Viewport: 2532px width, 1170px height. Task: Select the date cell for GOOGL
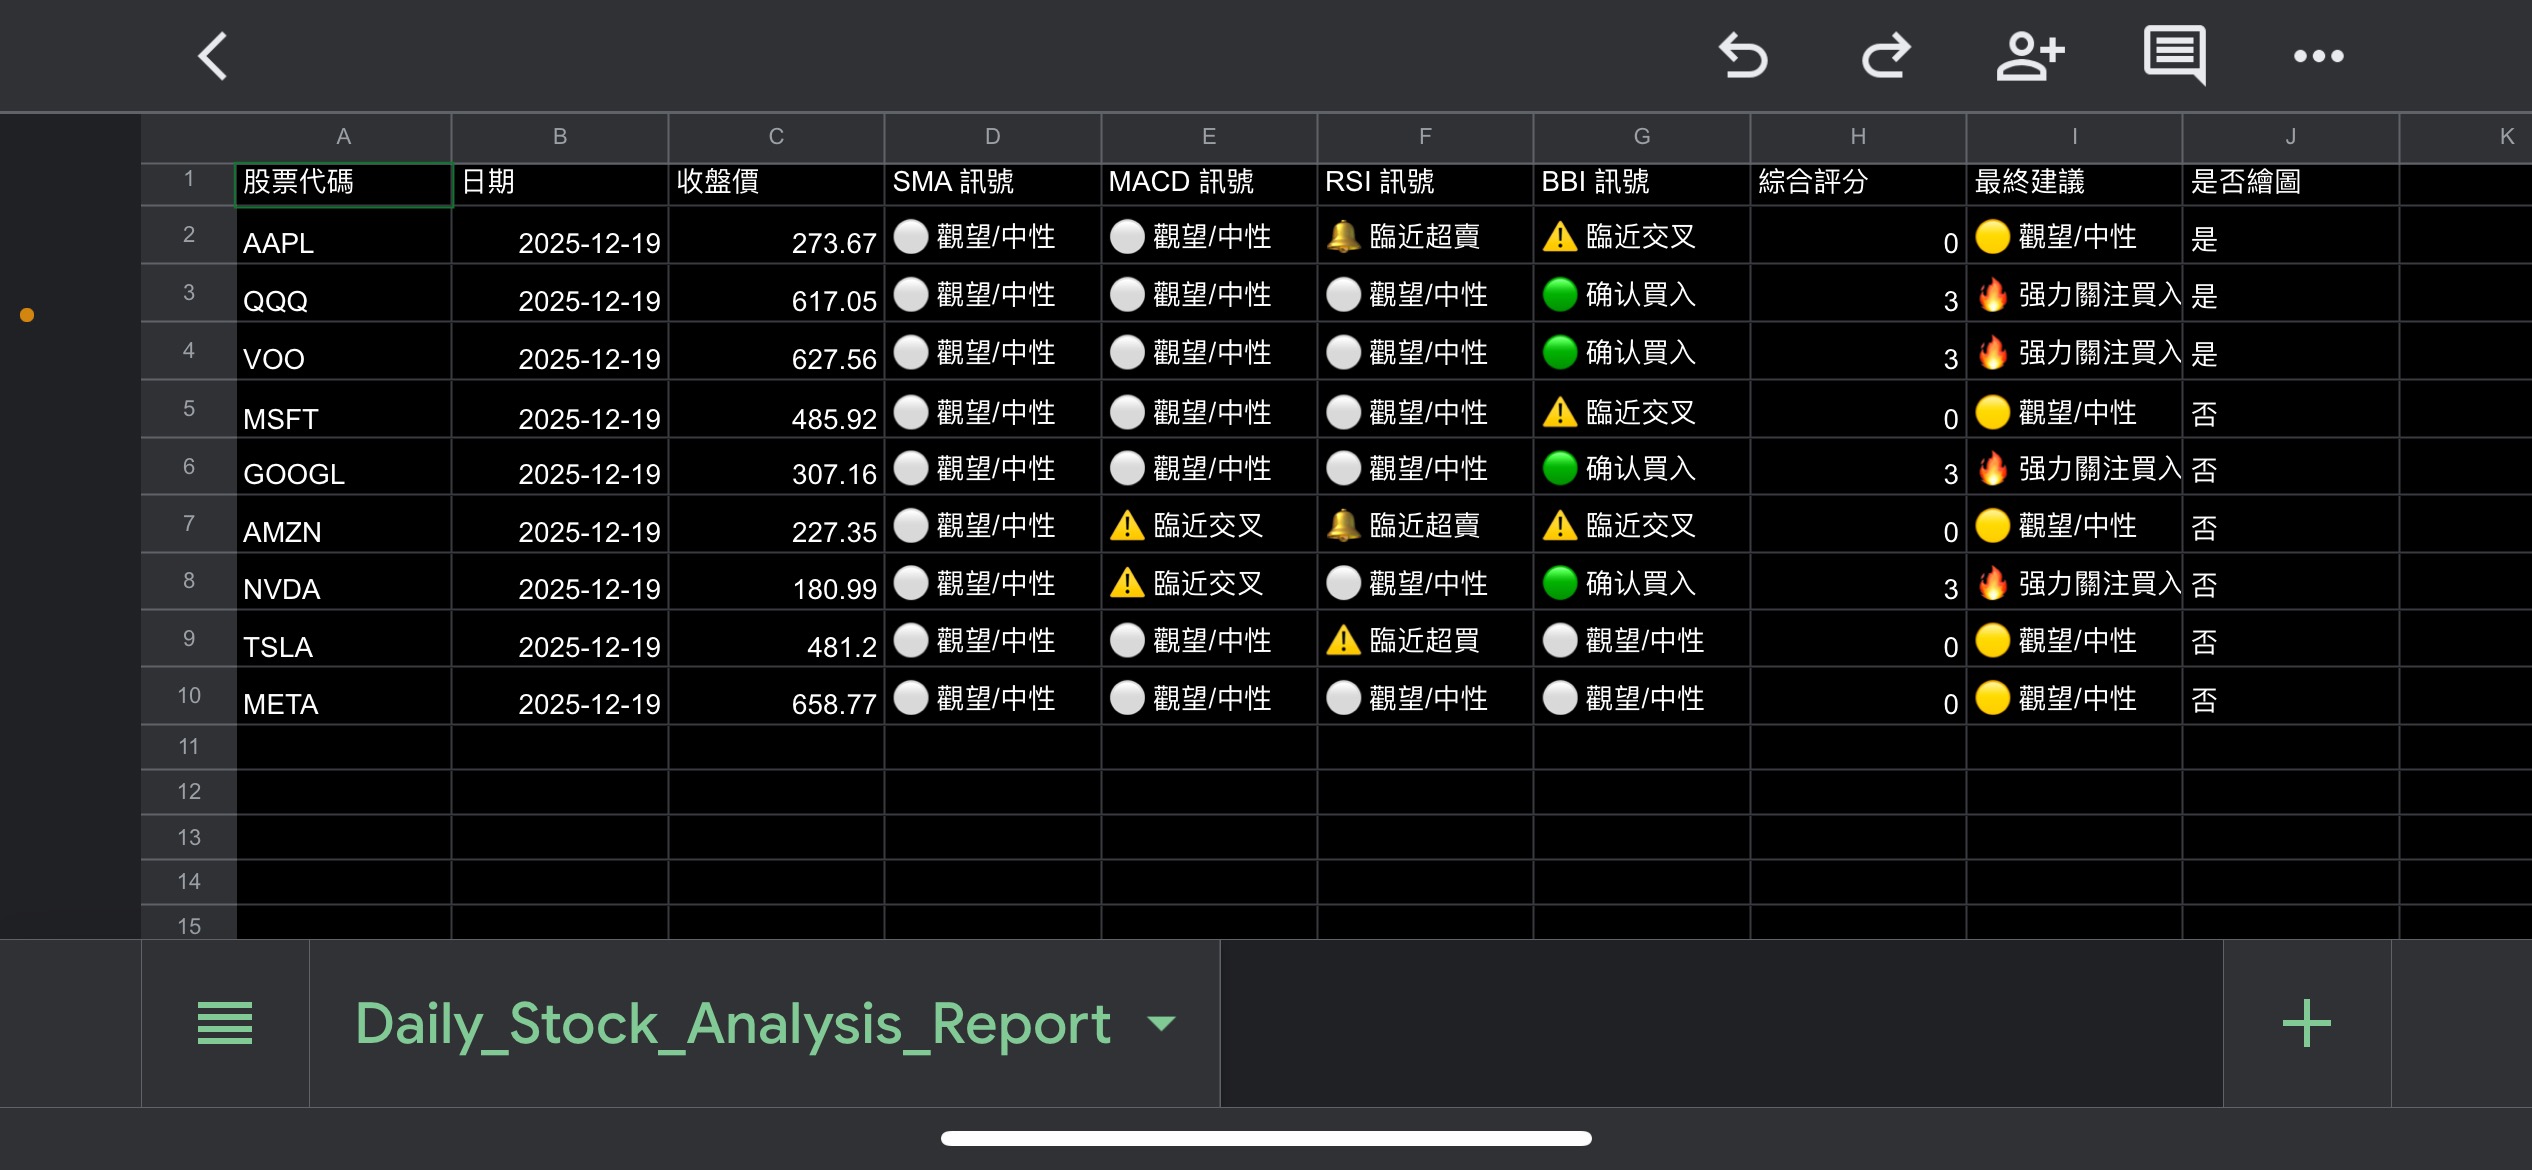click(x=560, y=468)
